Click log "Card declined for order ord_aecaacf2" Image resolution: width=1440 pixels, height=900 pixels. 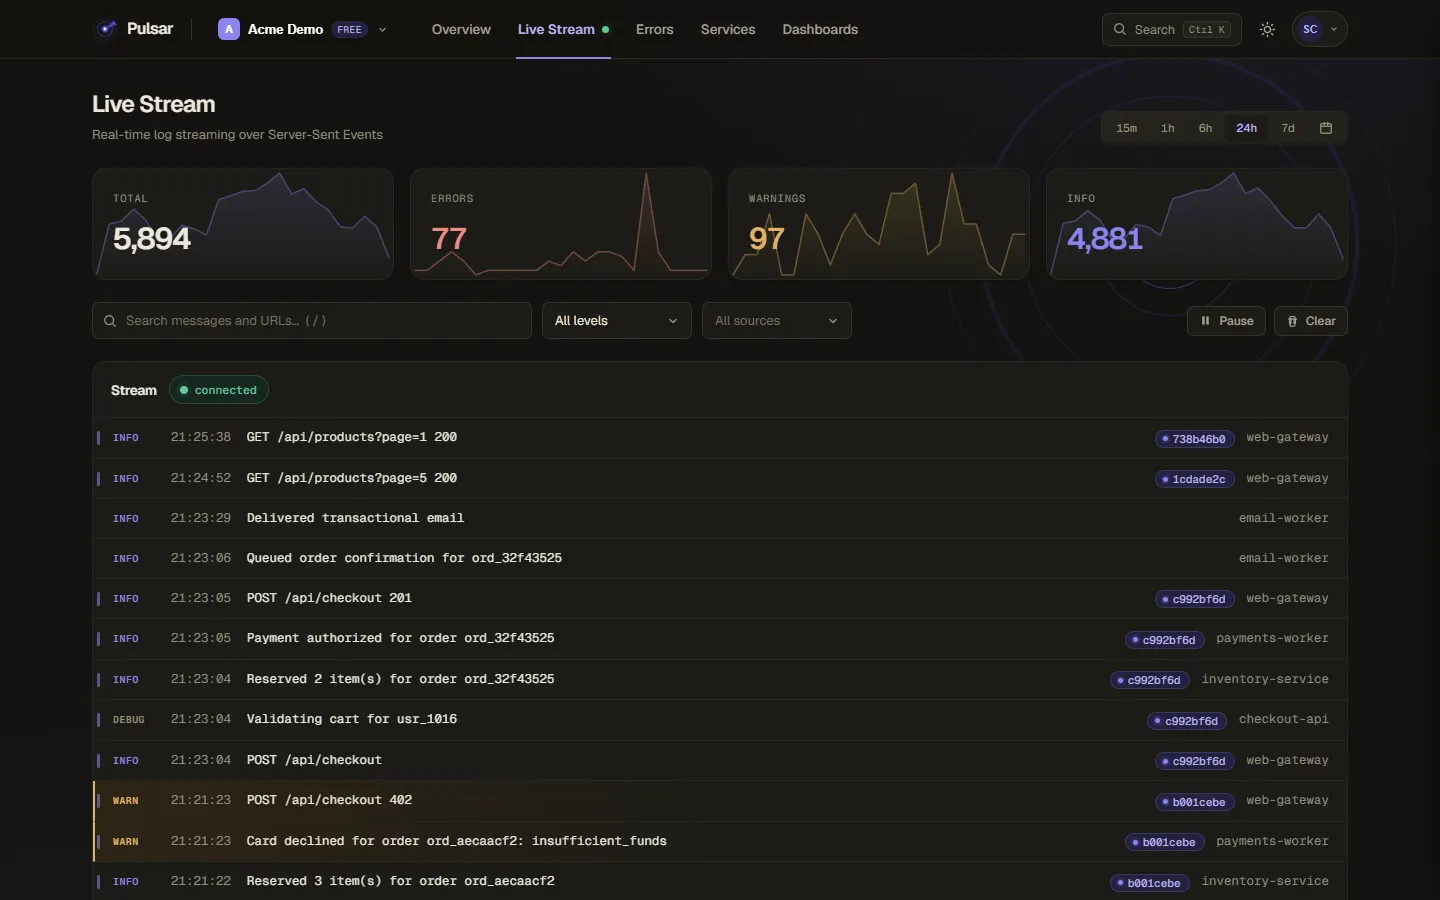(720, 842)
